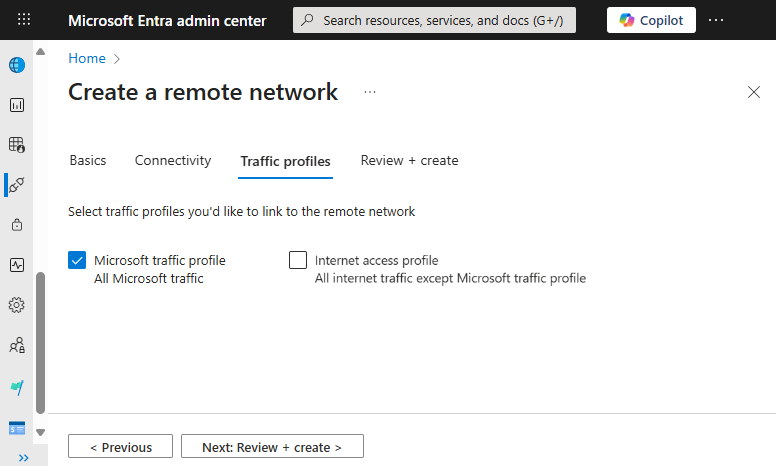This screenshot has width=776, height=466.
Task: Open the bar chart icon in the sidebar
Action: pos(16,105)
